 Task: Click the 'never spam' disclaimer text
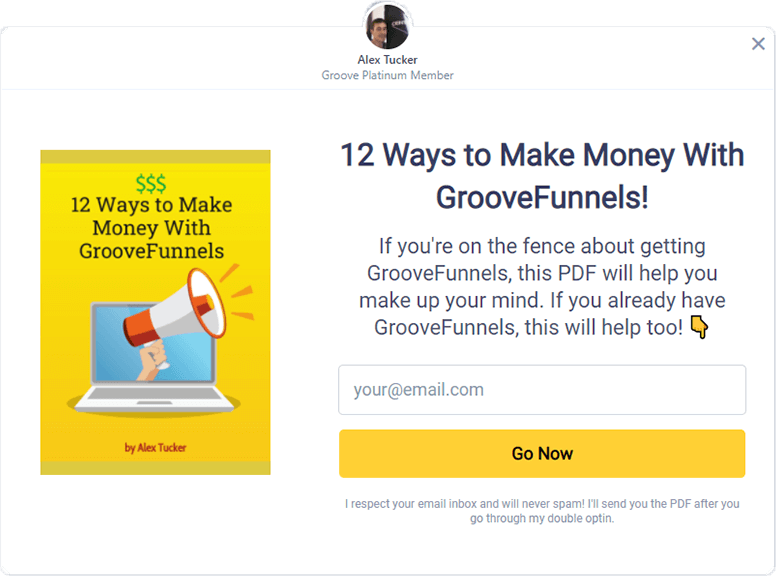point(542,511)
